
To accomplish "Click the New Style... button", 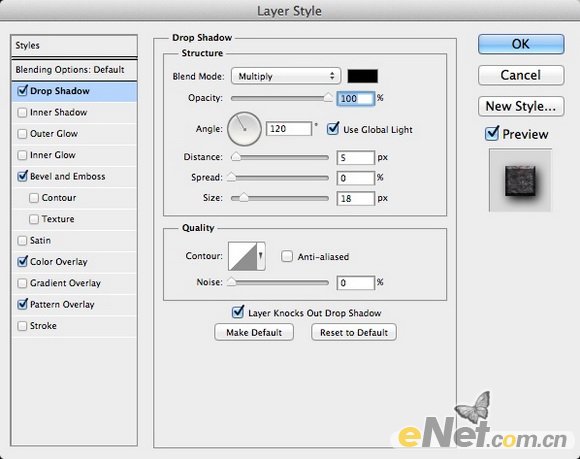I will [x=521, y=107].
